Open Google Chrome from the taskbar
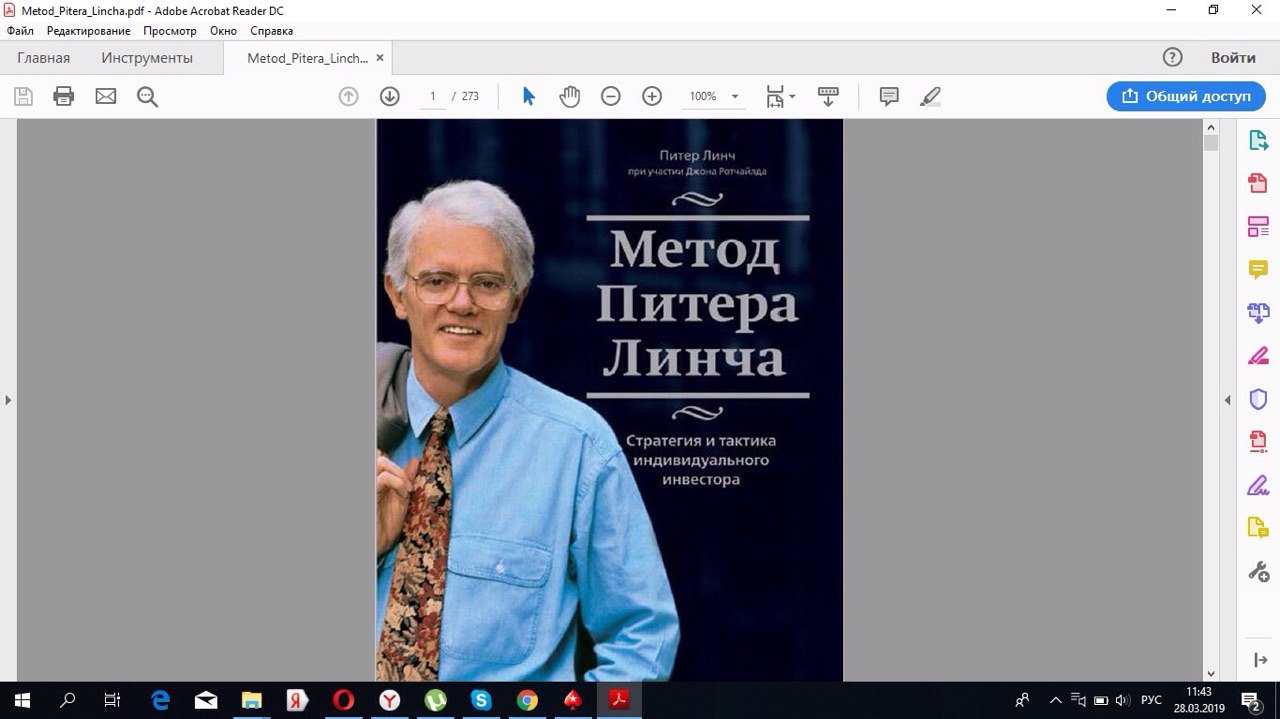 527,700
